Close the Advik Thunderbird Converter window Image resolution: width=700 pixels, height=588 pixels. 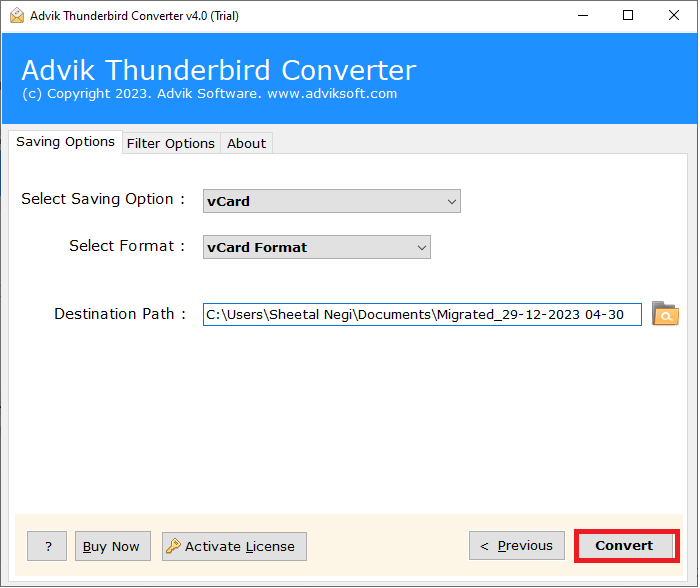[674, 16]
